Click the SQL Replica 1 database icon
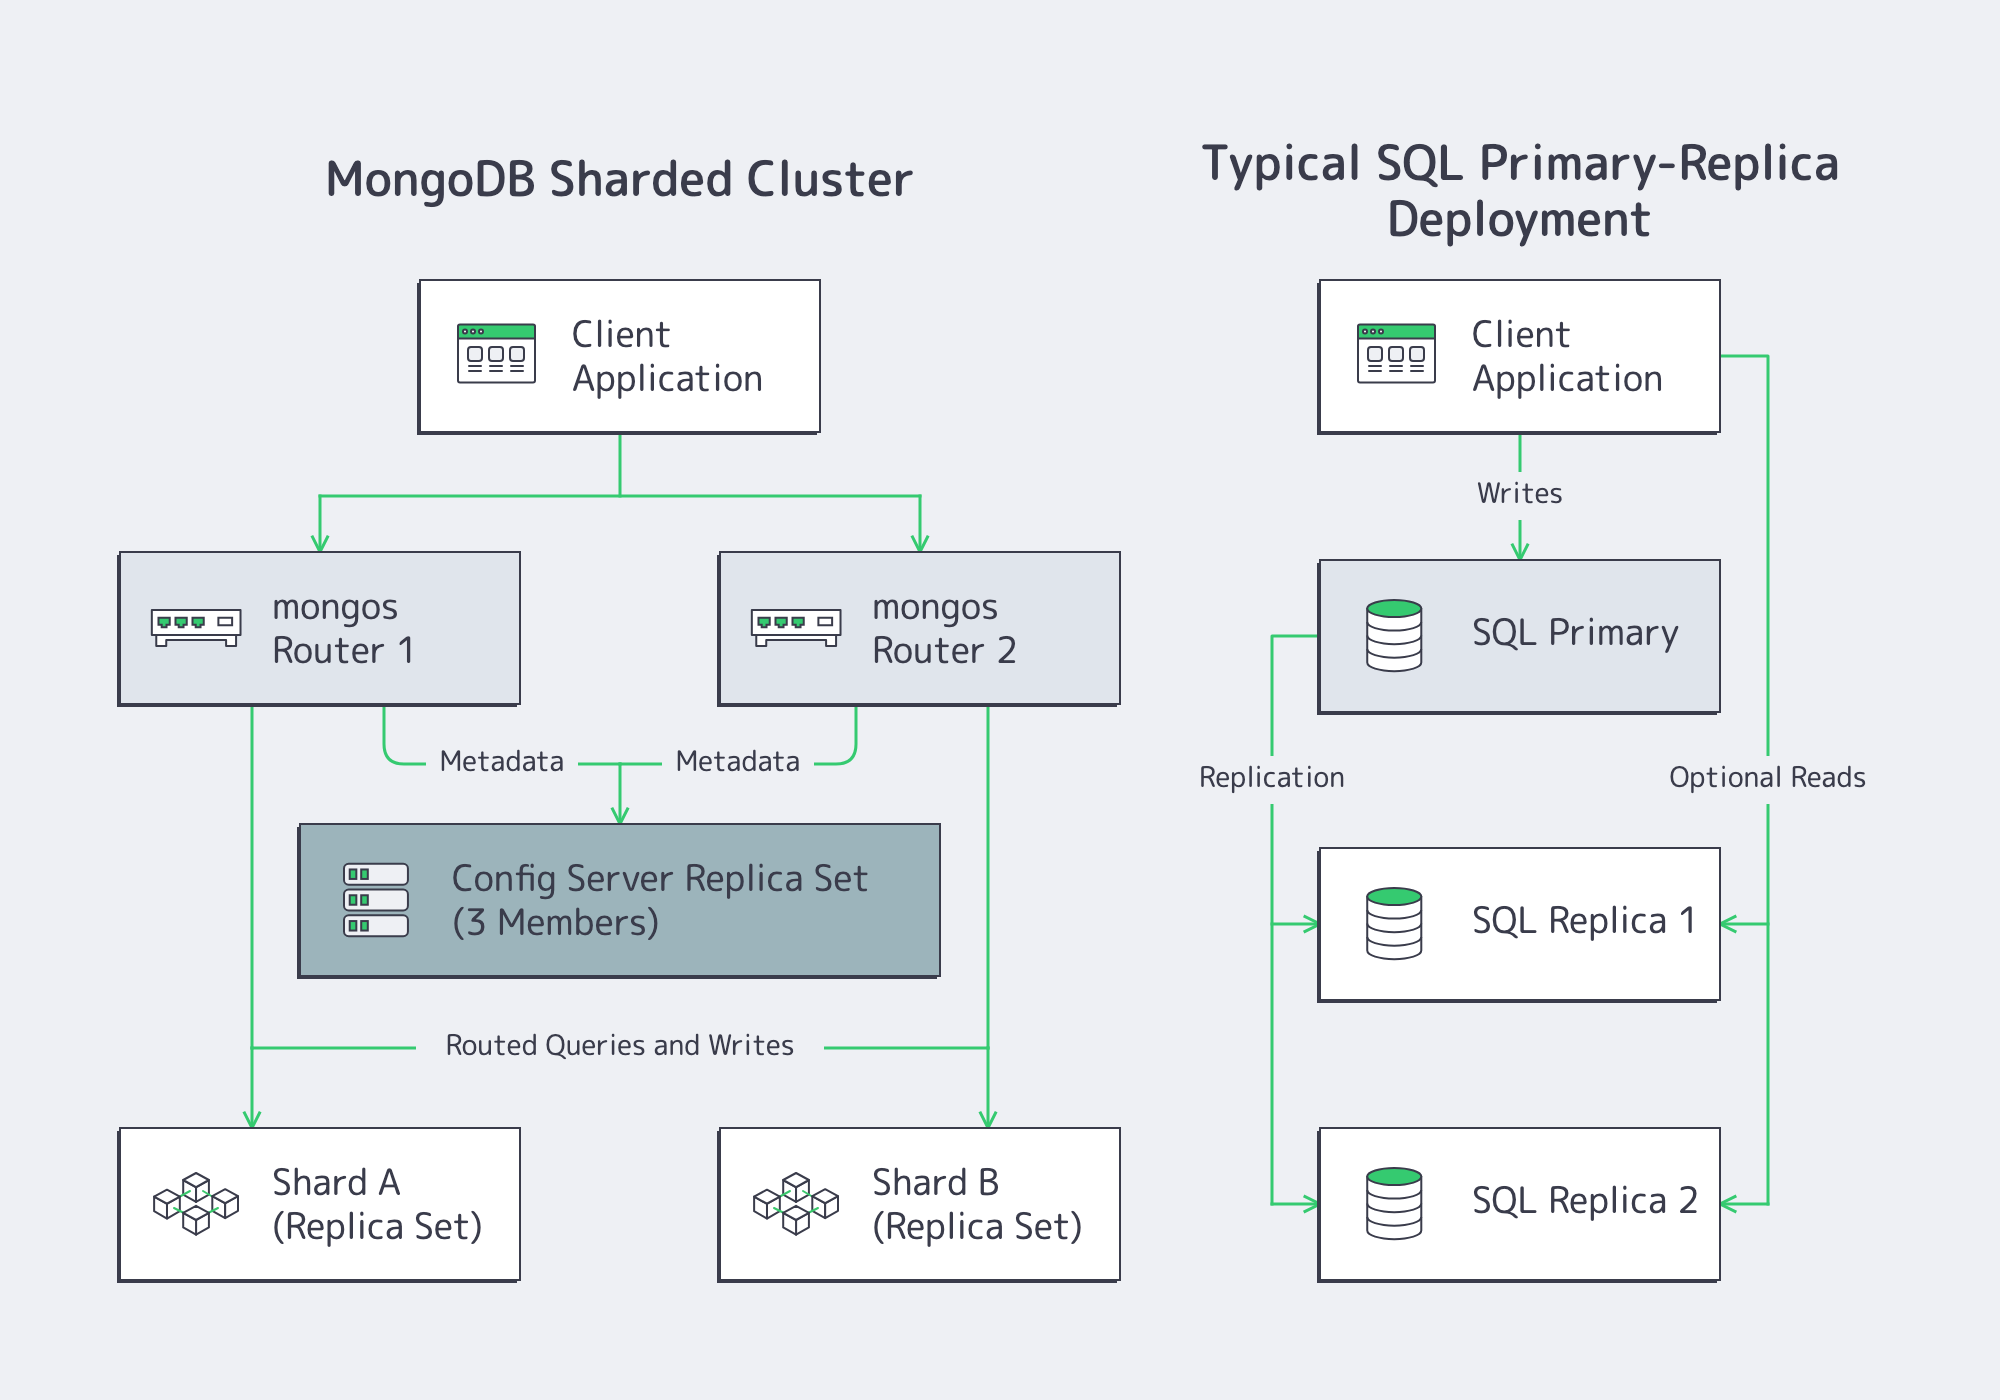The width and height of the screenshot is (2000, 1400). (x=1394, y=923)
